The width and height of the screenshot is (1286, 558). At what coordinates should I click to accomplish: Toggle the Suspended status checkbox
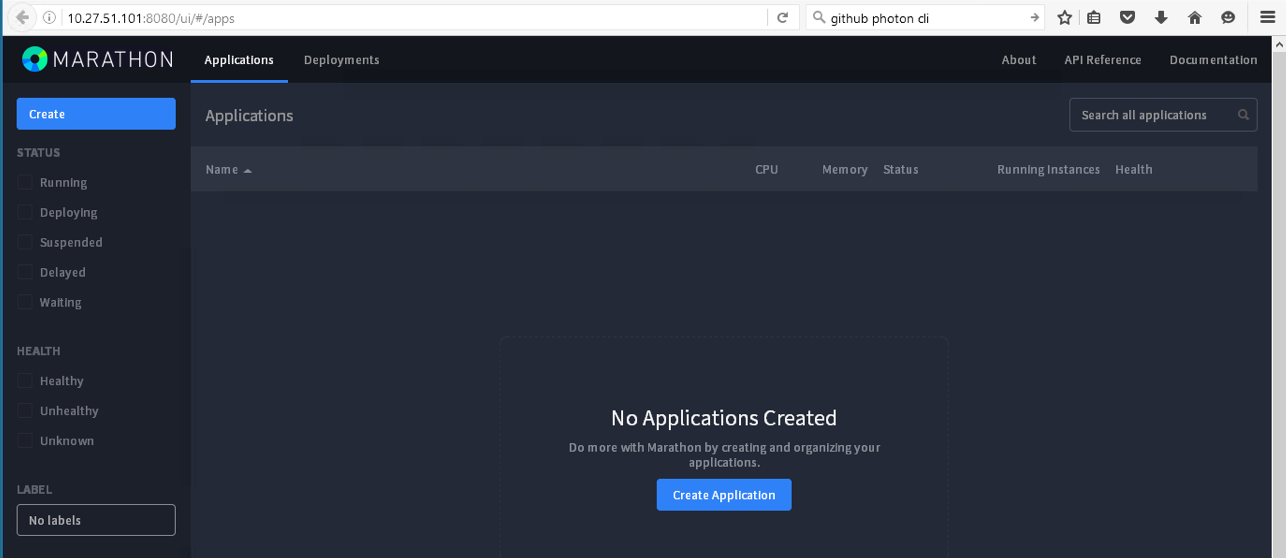[25, 243]
